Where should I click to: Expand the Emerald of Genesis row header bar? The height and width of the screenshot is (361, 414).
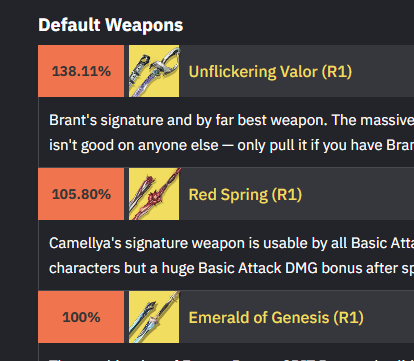point(226,317)
